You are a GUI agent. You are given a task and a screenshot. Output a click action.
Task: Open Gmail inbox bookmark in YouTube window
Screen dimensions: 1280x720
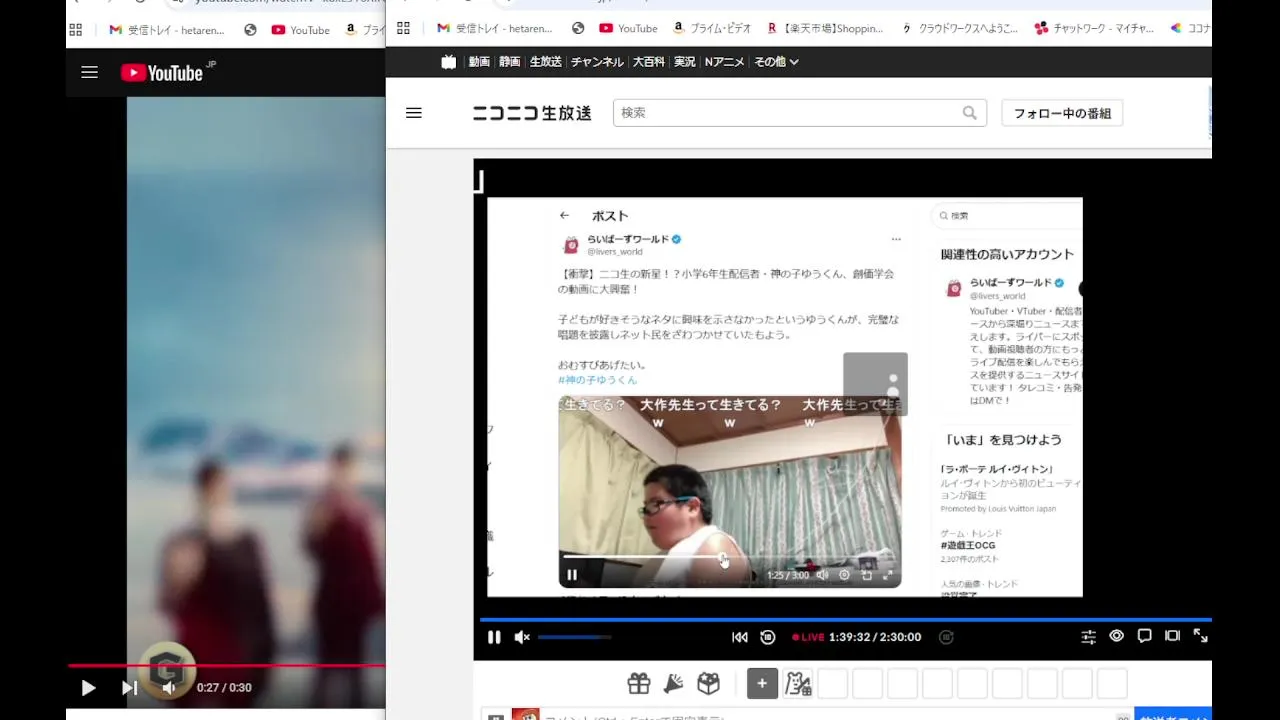167,30
